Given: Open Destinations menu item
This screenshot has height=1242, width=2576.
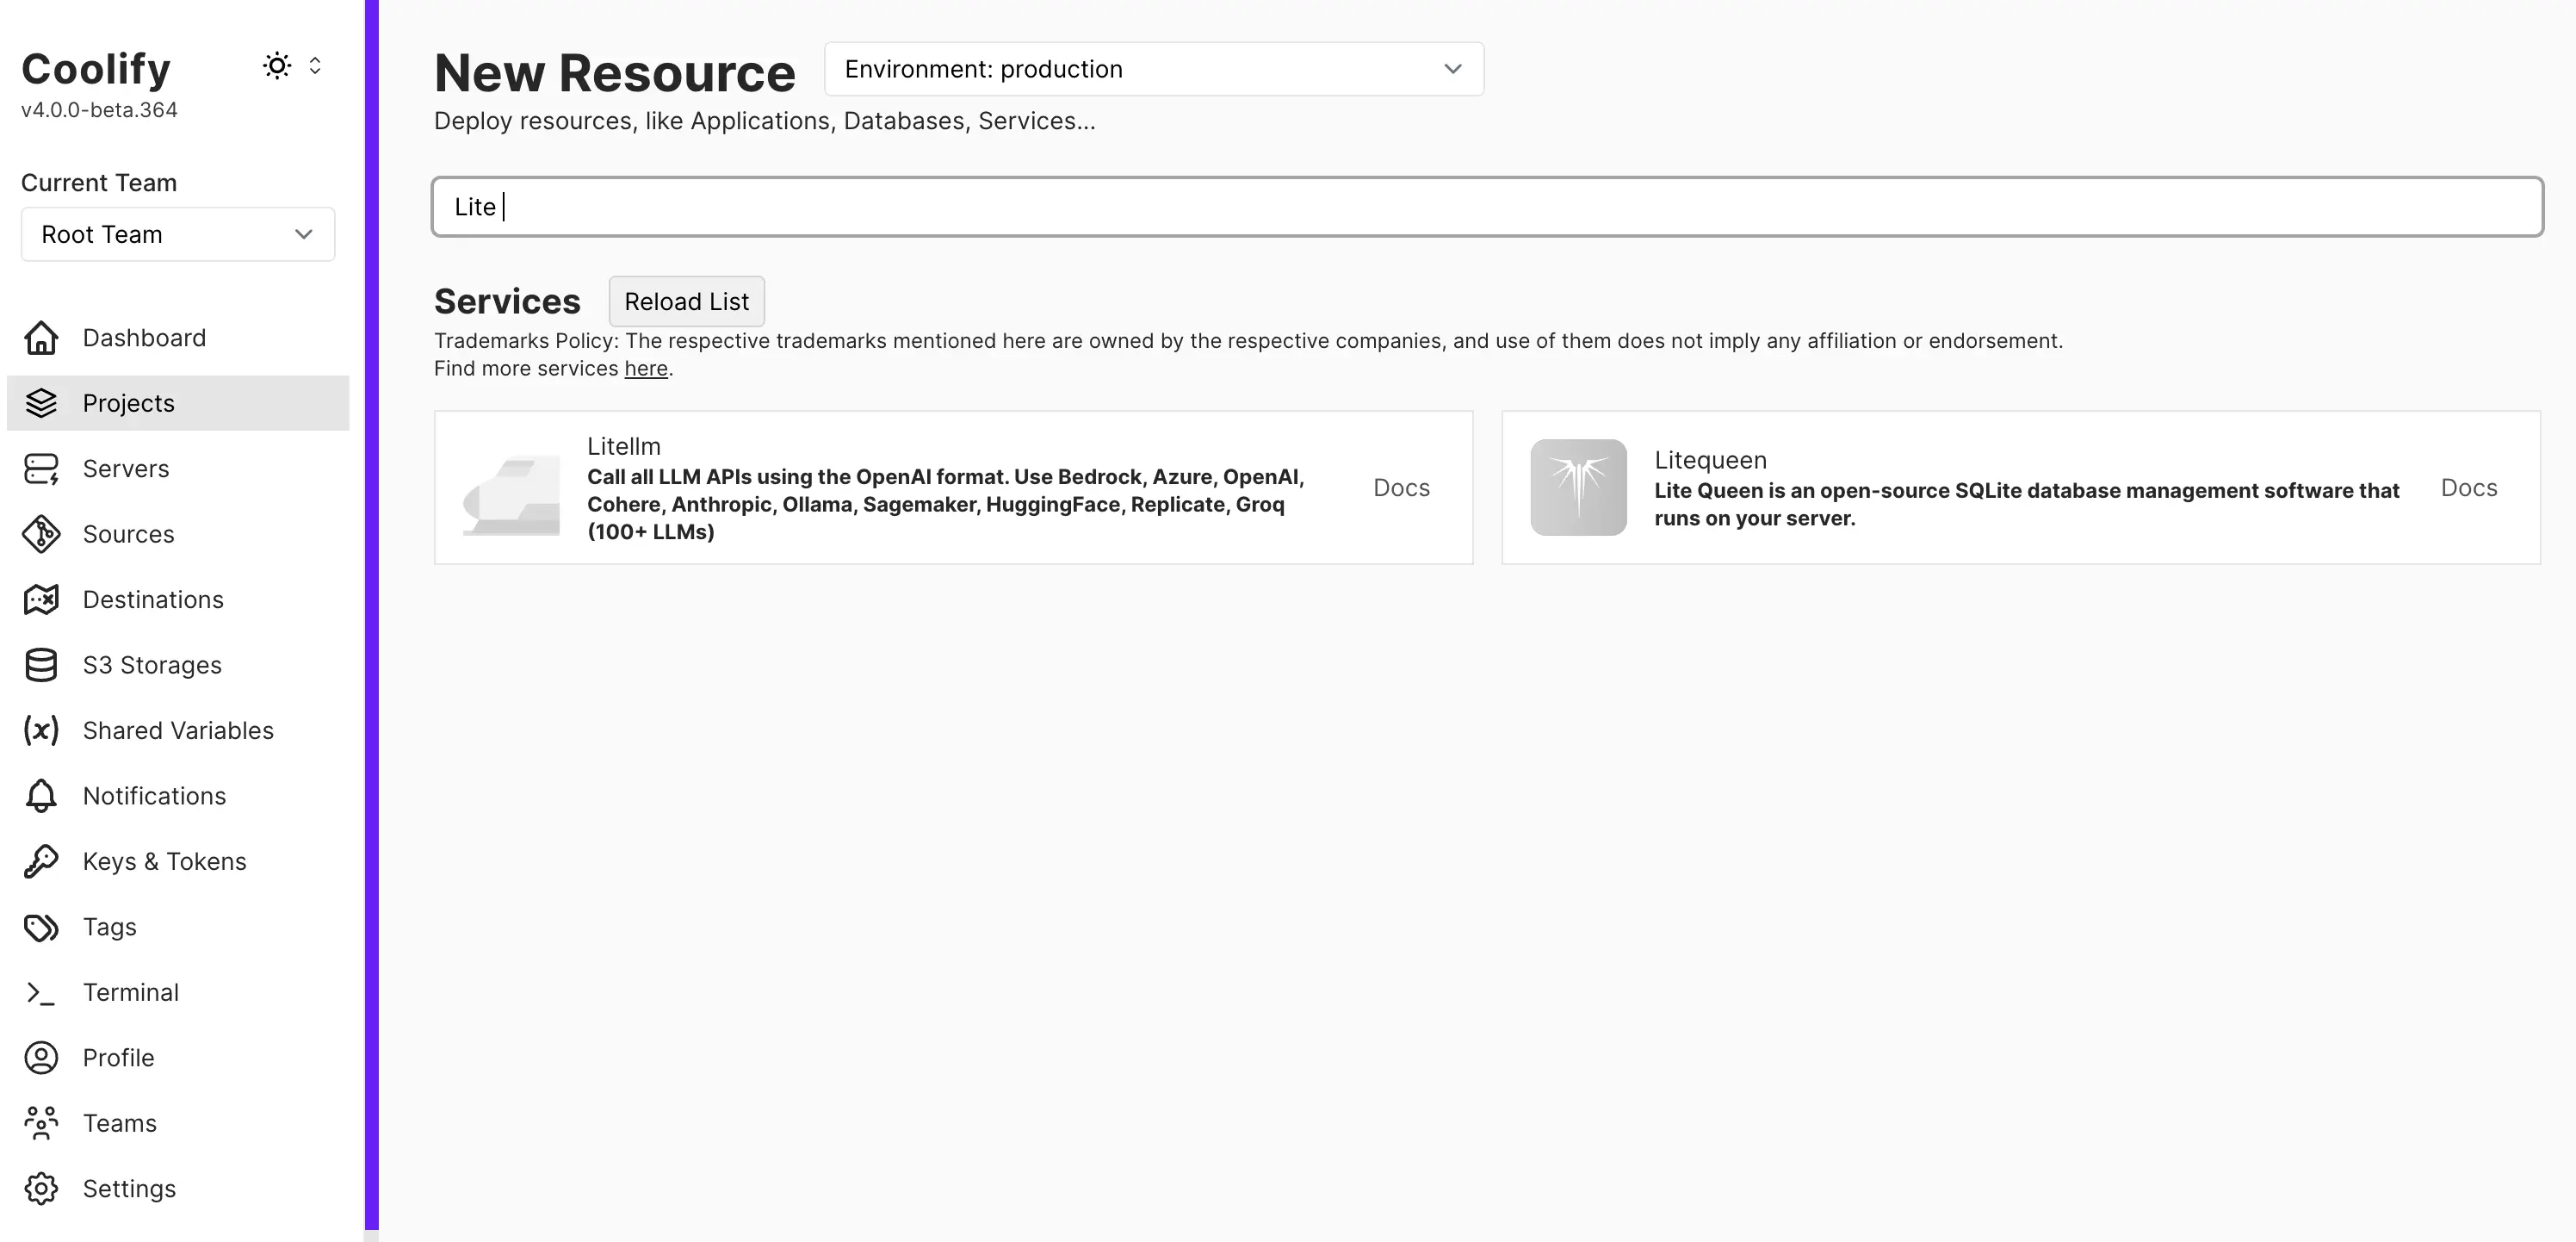Looking at the screenshot, I should (x=178, y=600).
